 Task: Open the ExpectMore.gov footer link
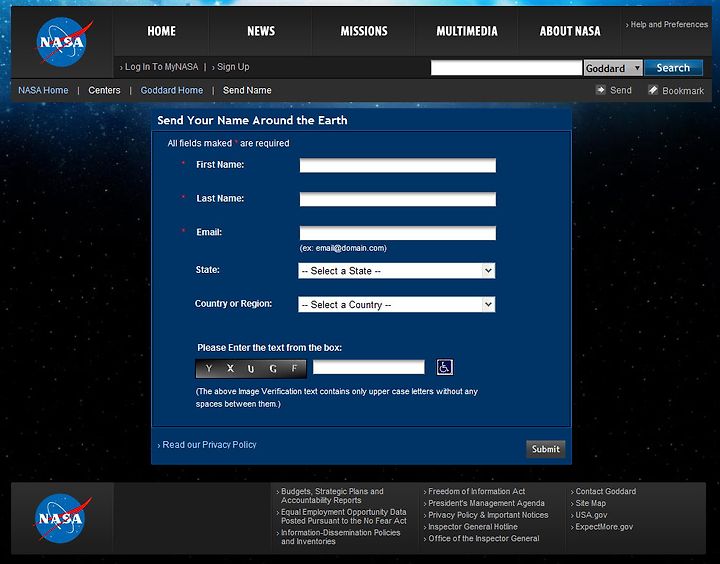602,527
